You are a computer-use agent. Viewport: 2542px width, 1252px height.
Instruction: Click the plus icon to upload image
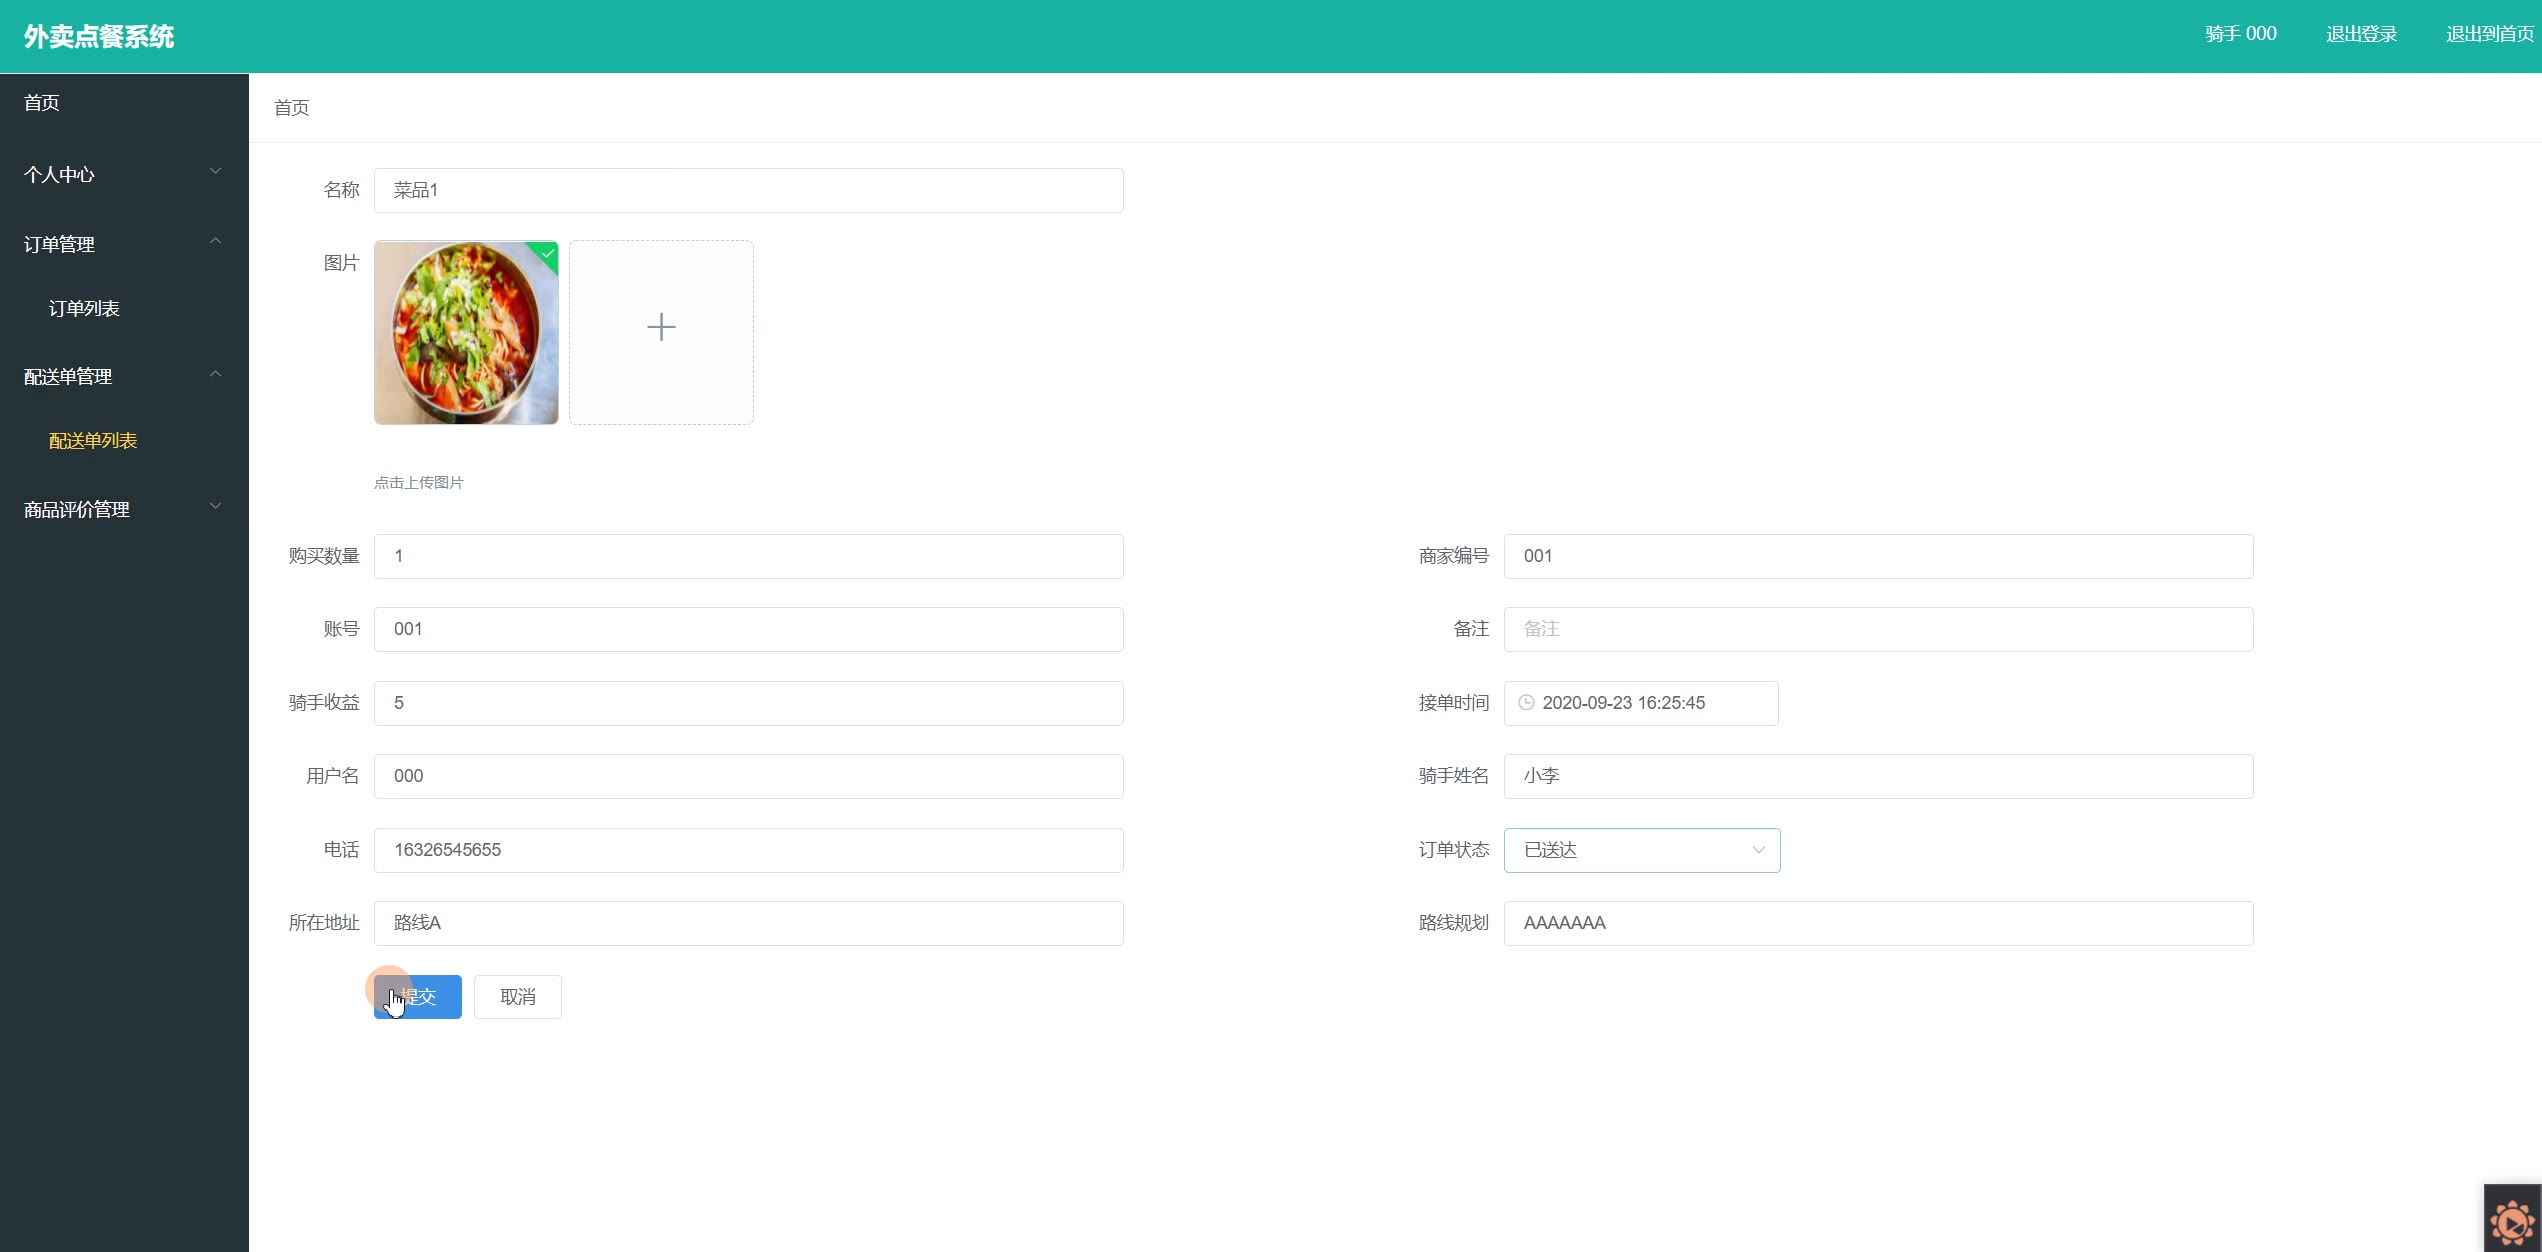pyautogui.click(x=661, y=328)
